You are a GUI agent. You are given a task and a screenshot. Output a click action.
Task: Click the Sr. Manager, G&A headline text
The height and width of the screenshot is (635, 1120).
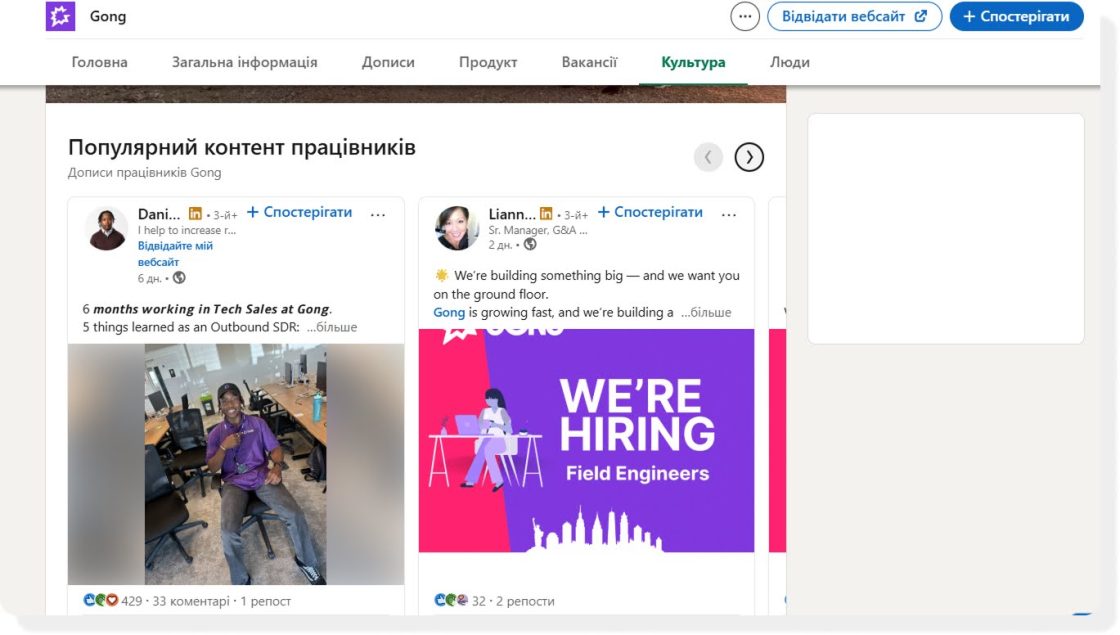pos(538,230)
